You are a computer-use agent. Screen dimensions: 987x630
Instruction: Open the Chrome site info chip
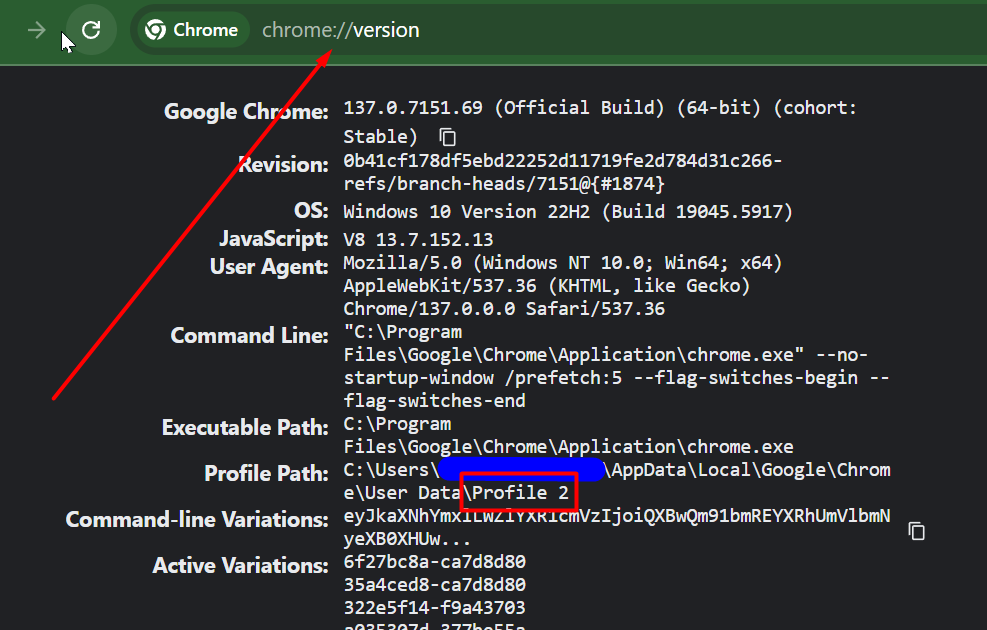click(x=193, y=30)
